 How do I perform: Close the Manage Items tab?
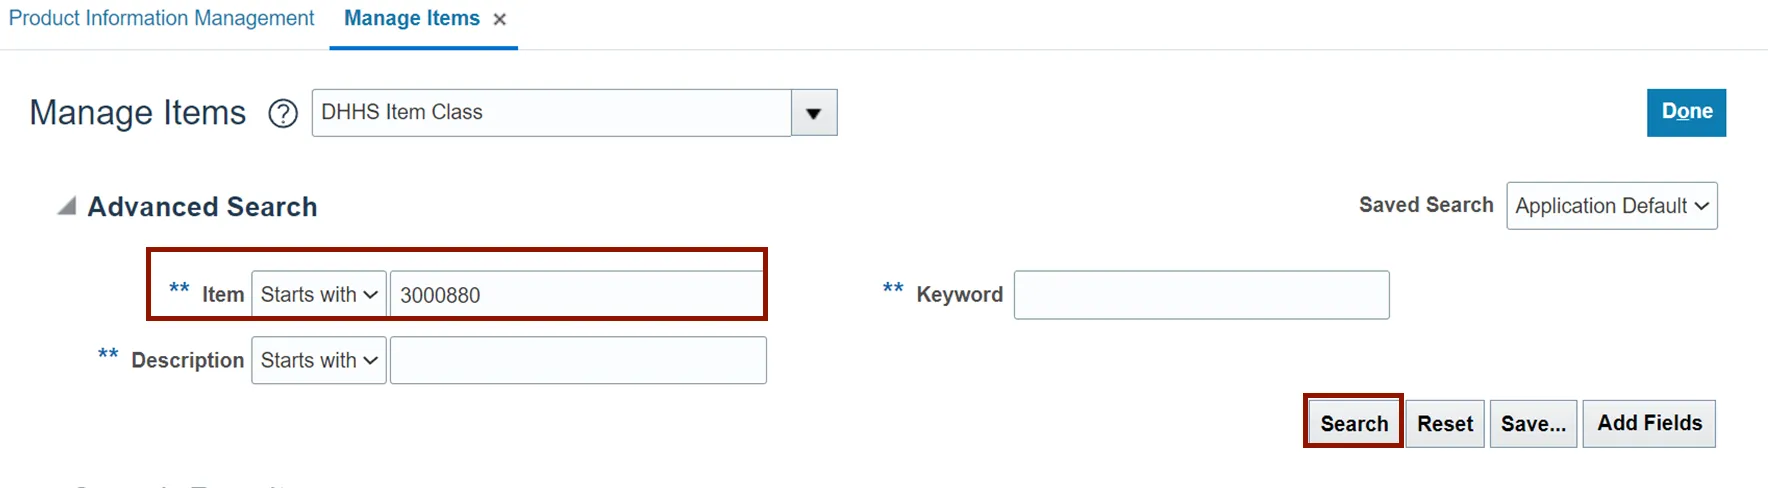[500, 19]
